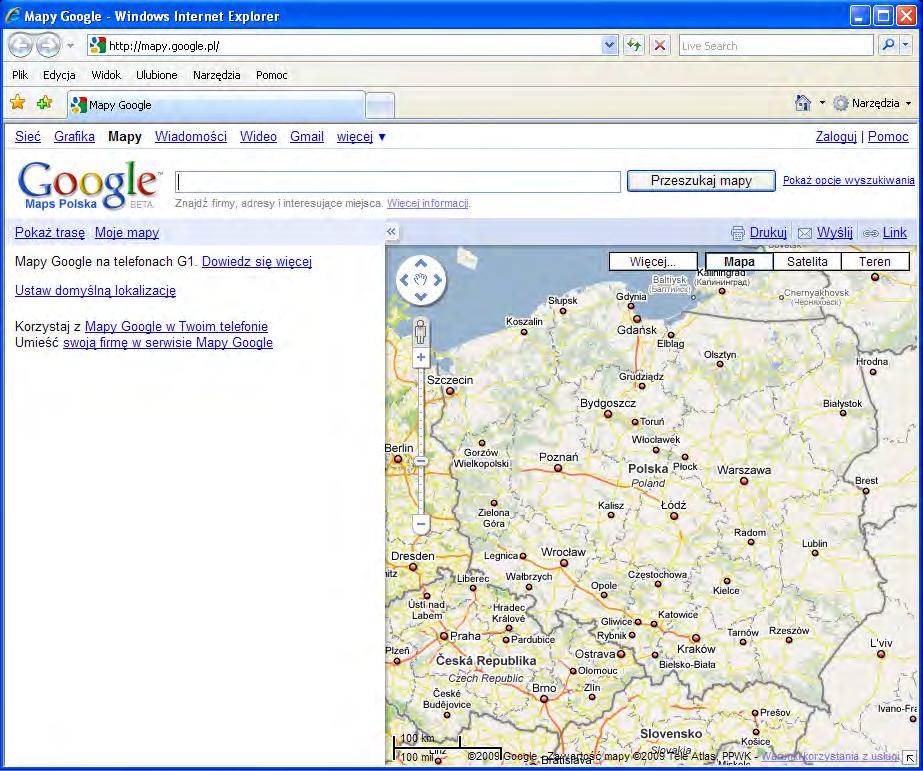Click the Refresh page icon

coord(634,45)
